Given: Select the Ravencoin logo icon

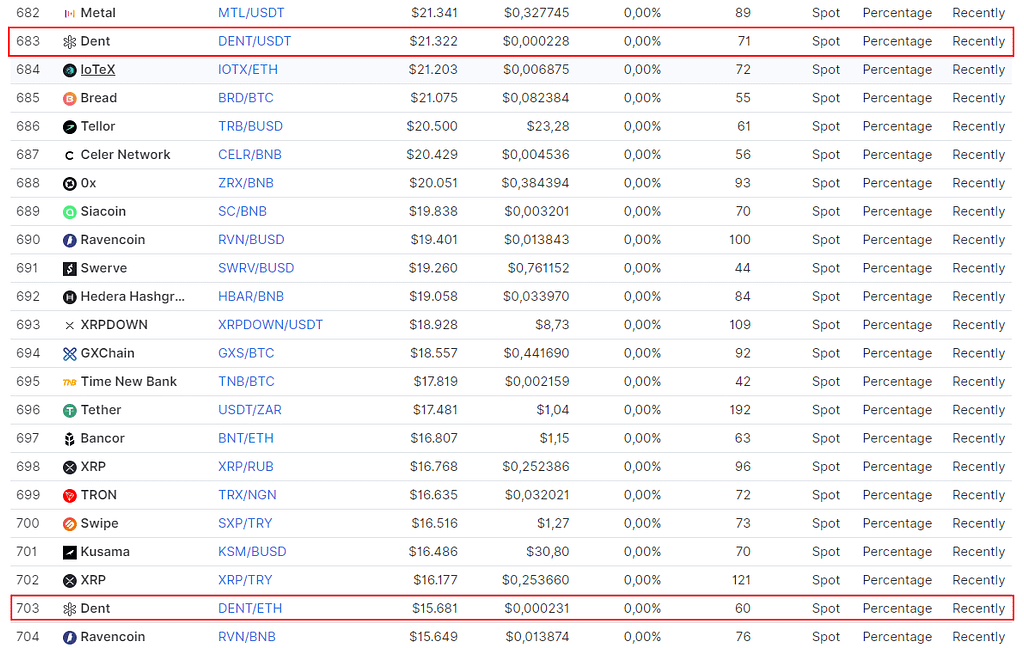Looking at the screenshot, I should click(70, 239).
